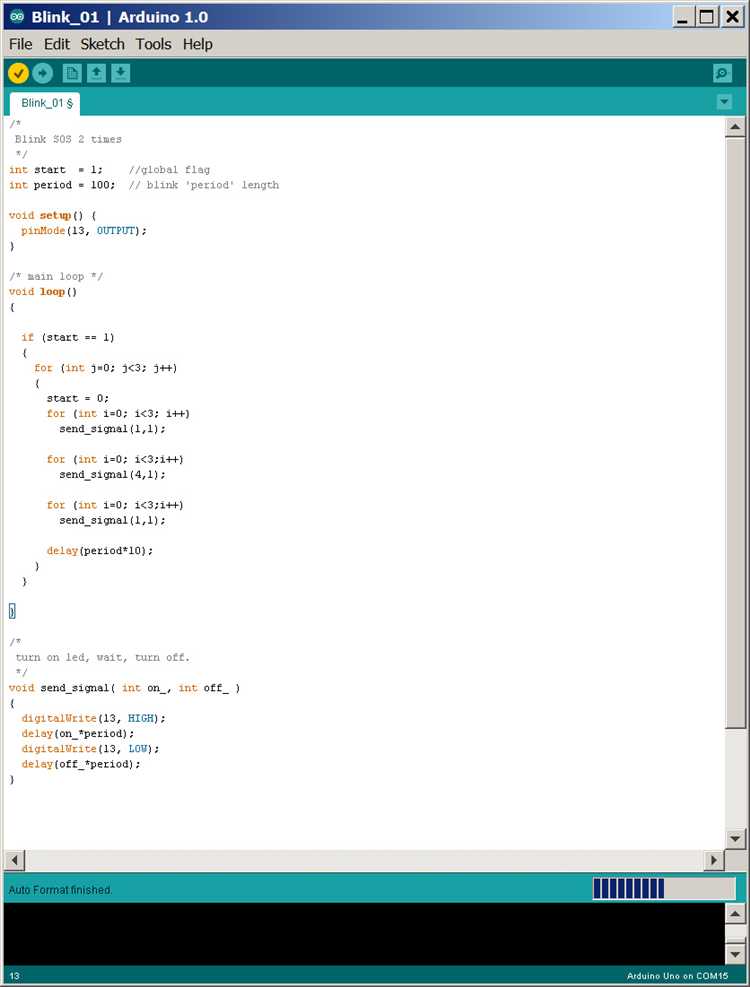
Task: Save the sketch using the down-arrow icon
Action: 120,74
